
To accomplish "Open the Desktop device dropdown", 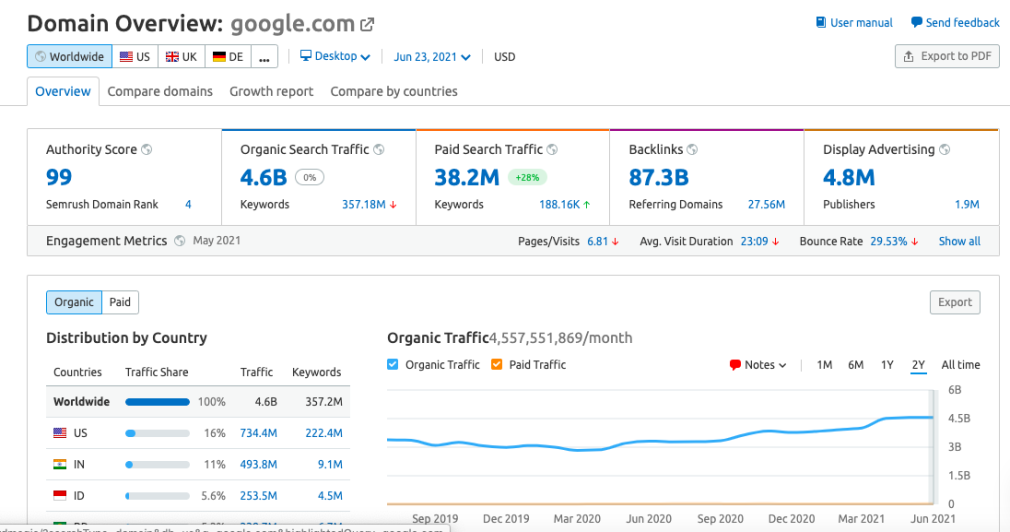I will coord(335,56).
